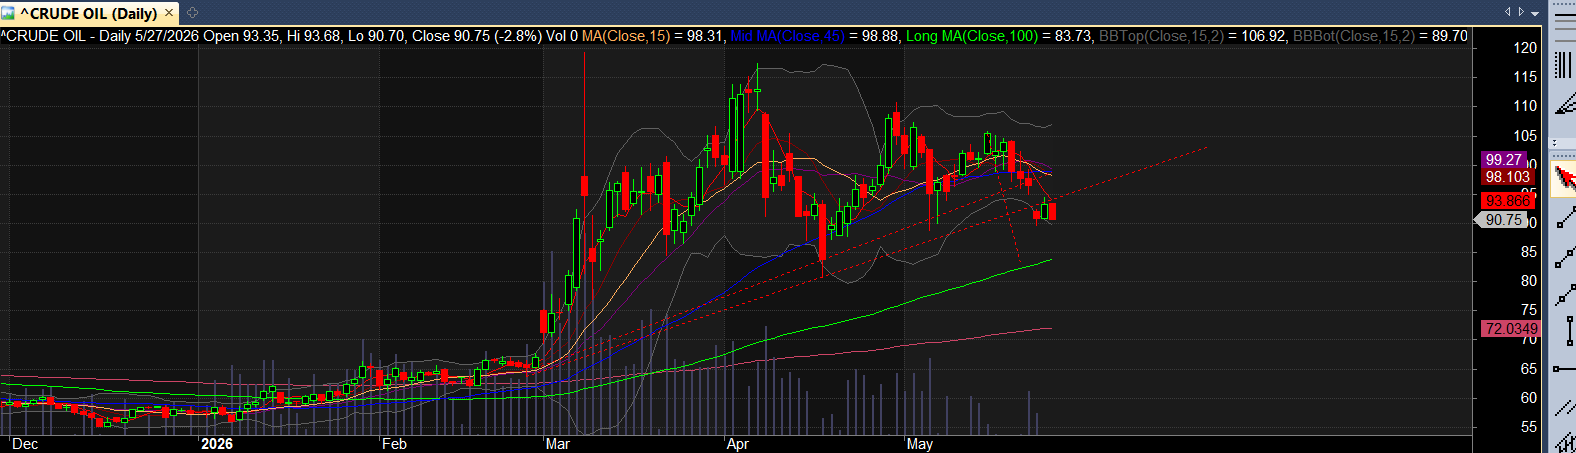Image resolution: width=1576 pixels, height=453 pixels.
Task: Click the 60 price axis label
Action: click(x=1529, y=398)
